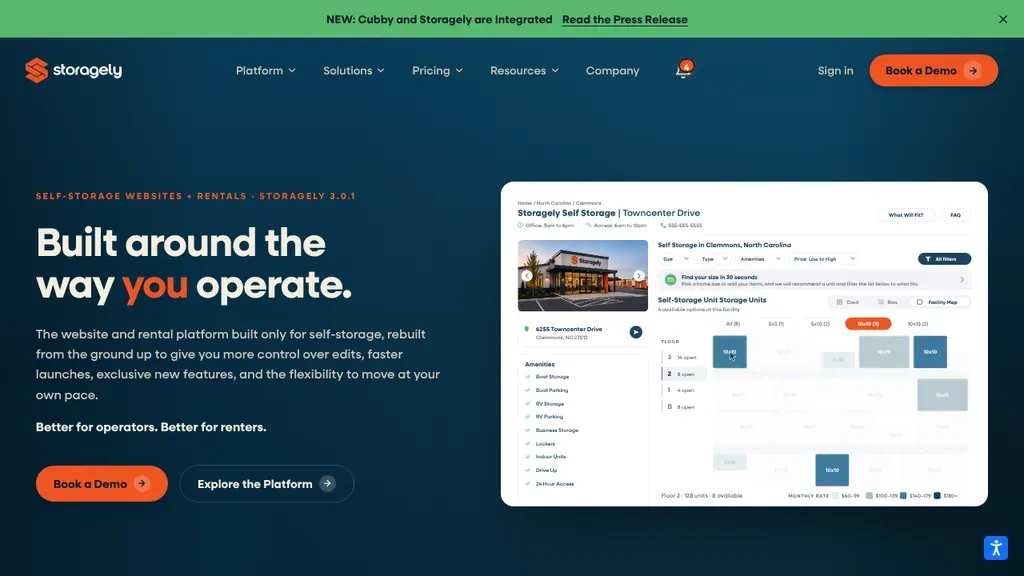This screenshot has height=576, width=1024.
Task: Open the Company menu item
Action: click(613, 71)
